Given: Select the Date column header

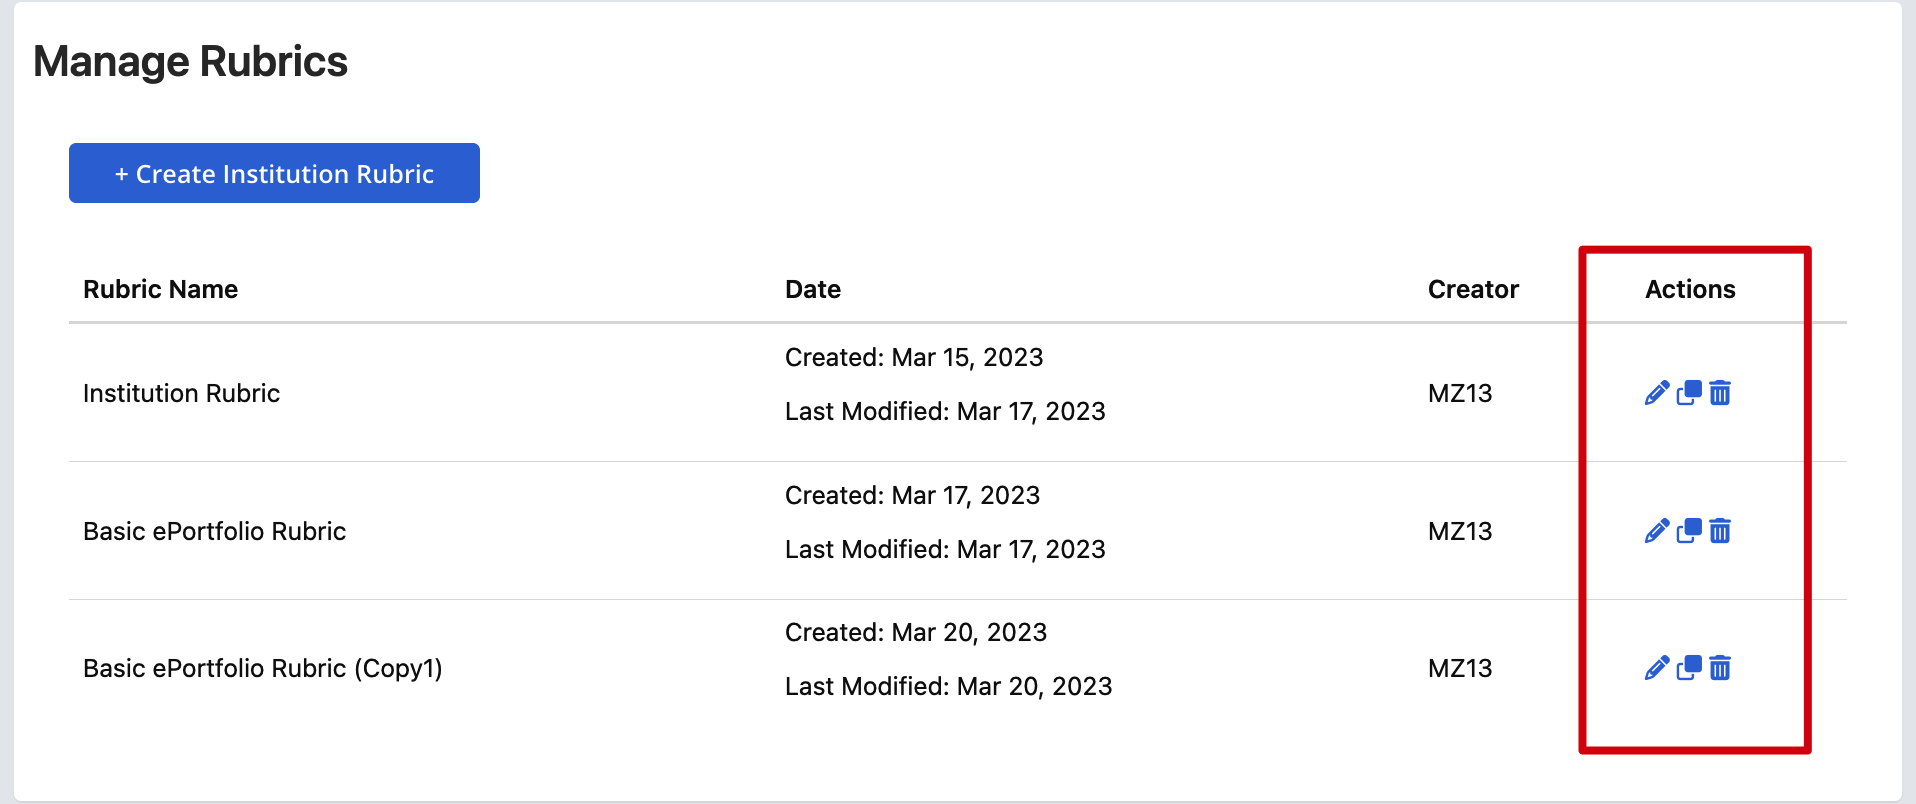Looking at the screenshot, I should point(813,289).
